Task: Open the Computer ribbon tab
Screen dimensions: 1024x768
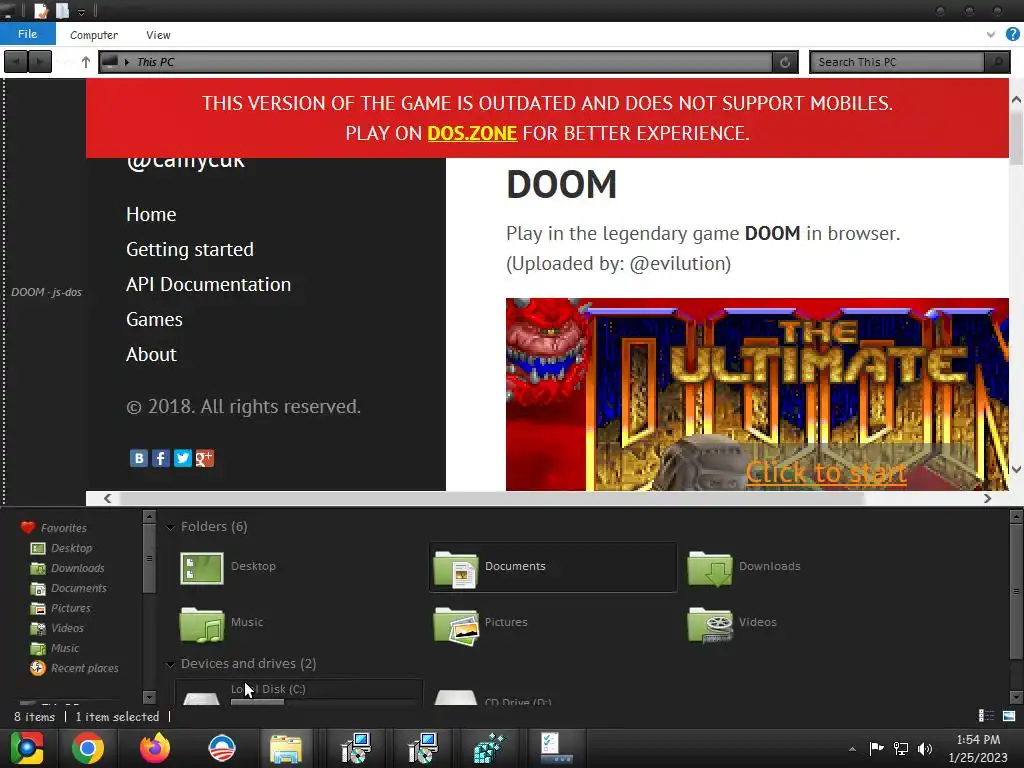Action: tap(93, 35)
